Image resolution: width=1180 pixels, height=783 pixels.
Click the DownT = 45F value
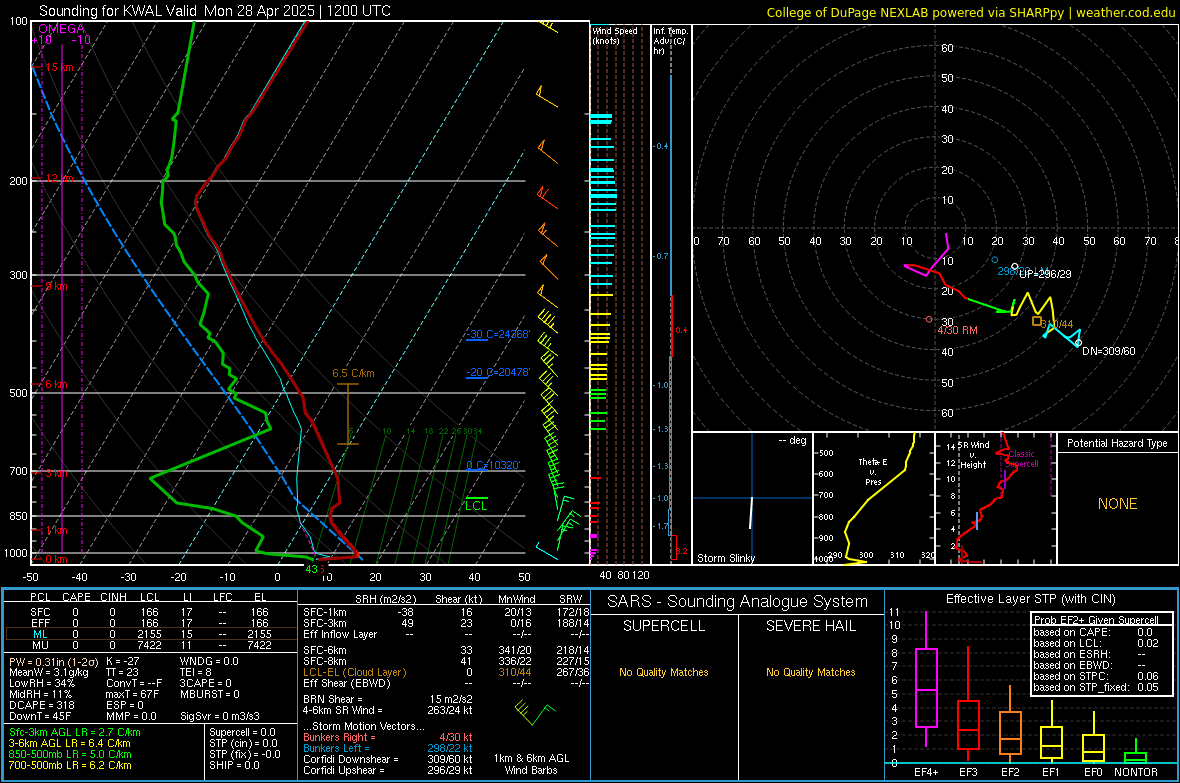[x=40, y=717]
